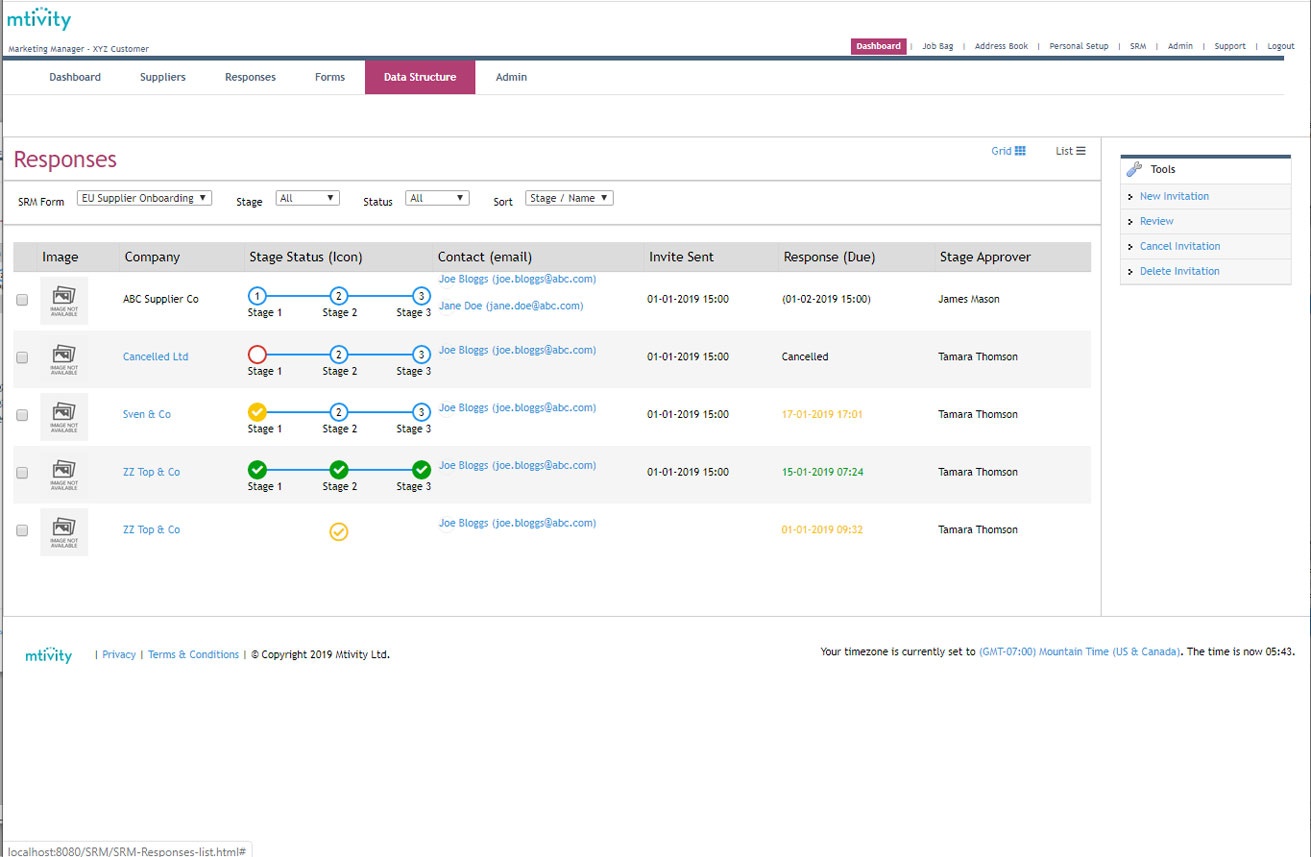The image size is (1311, 857).
Task: Click green Stage 1 checkmark for ZZ Top row
Action: [257, 469]
